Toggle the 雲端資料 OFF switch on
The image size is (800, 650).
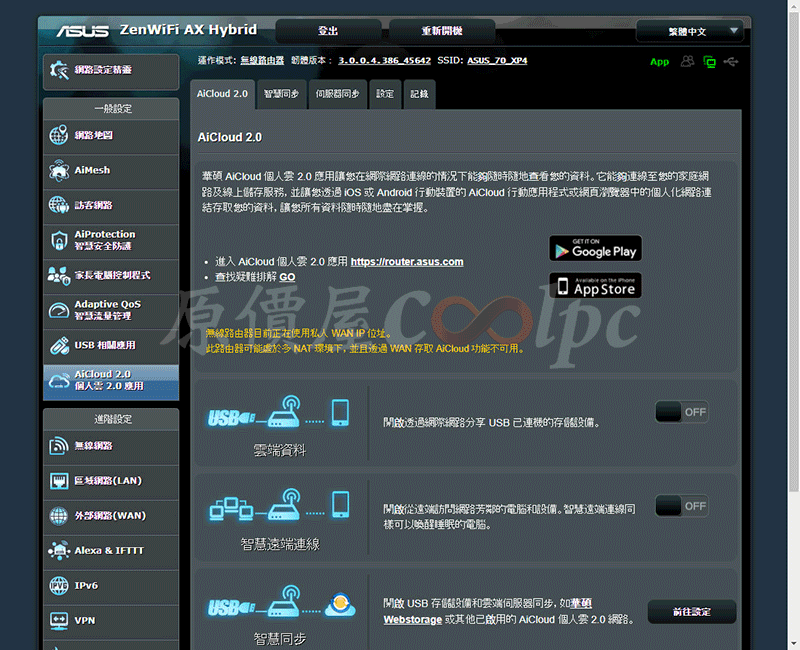(x=682, y=412)
